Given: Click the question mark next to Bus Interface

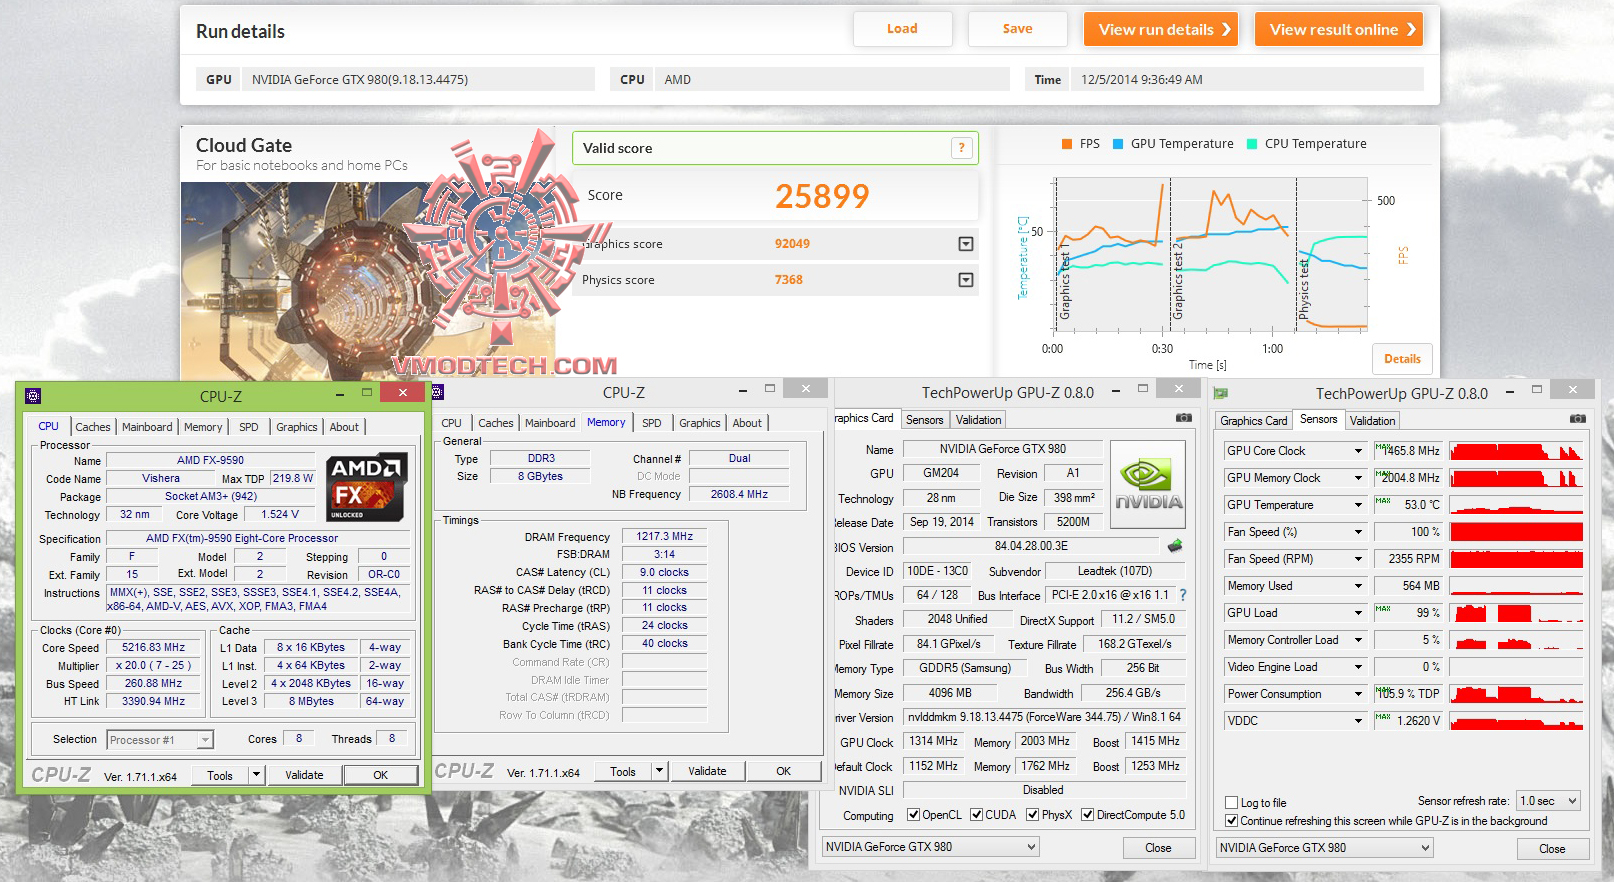Looking at the screenshot, I should (x=1183, y=595).
